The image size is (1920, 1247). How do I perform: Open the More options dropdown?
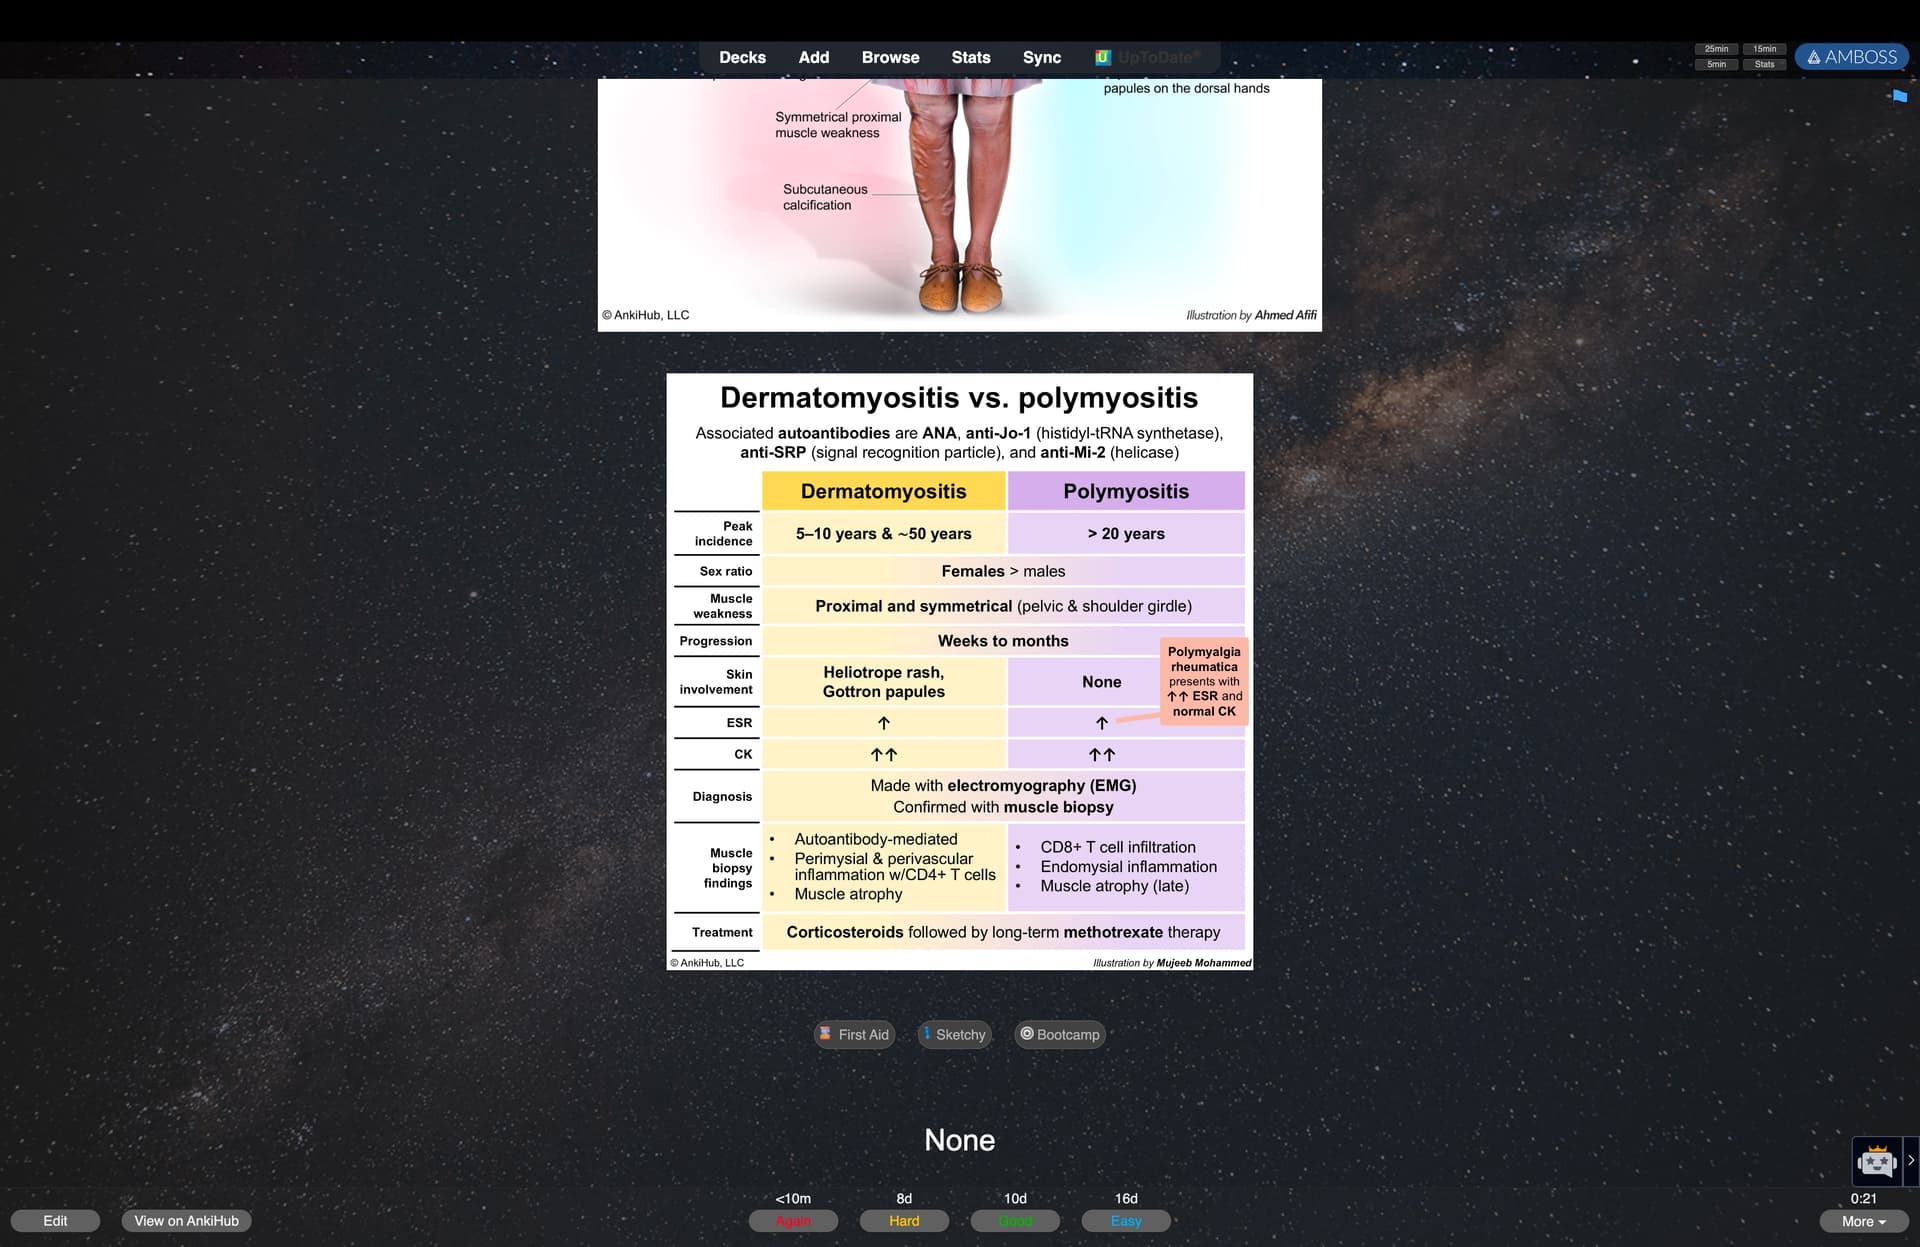pos(1863,1221)
